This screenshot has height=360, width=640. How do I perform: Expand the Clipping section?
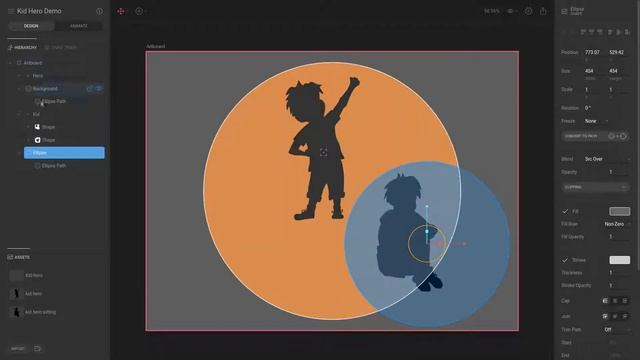(x=595, y=187)
